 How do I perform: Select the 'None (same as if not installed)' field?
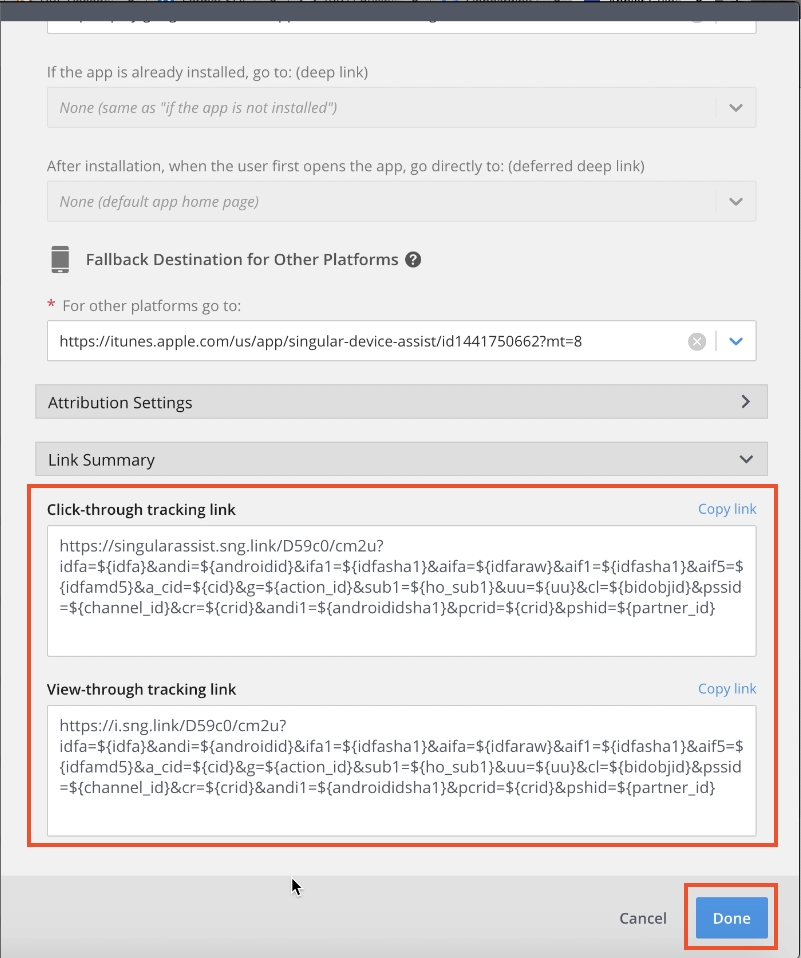click(380, 108)
